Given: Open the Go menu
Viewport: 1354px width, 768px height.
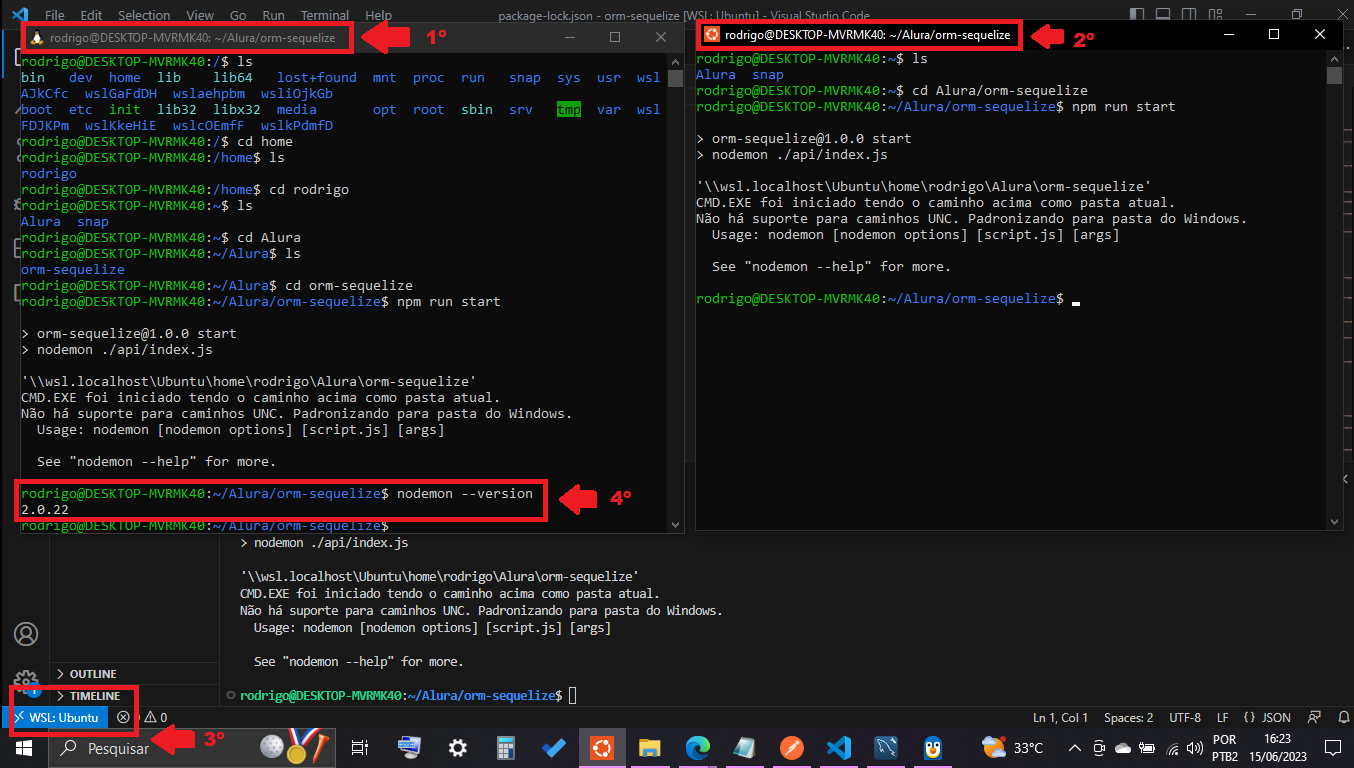Looking at the screenshot, I should coord(238,15).
